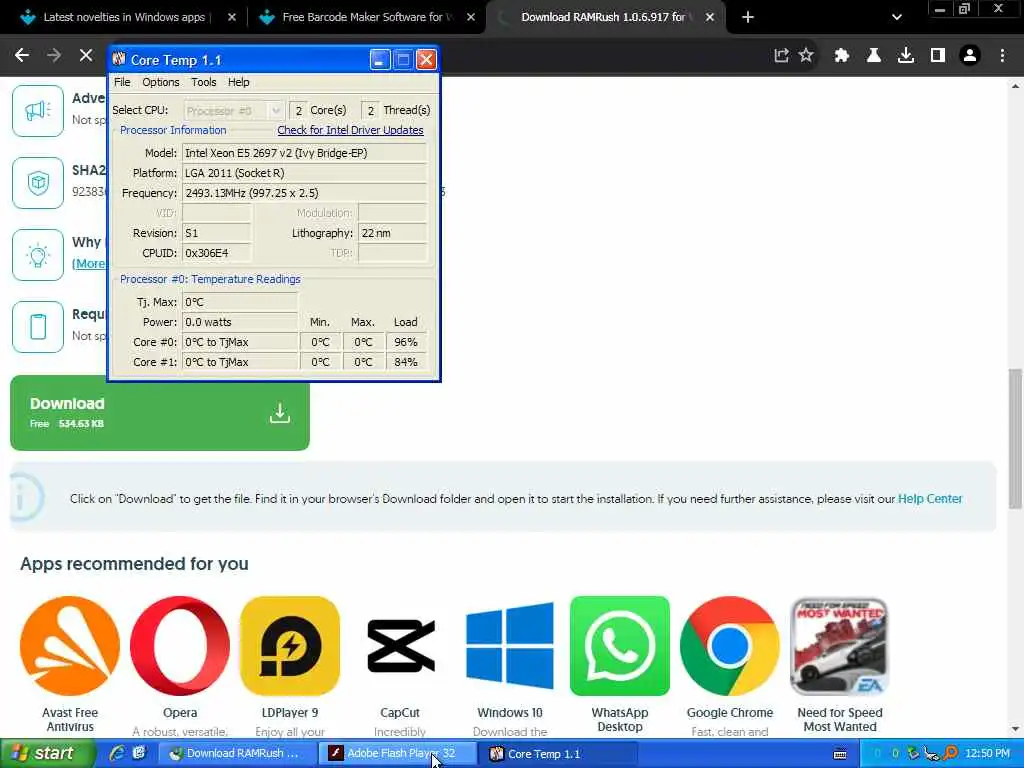Click the Frequency value 2493.13MHz

point(304,193)
